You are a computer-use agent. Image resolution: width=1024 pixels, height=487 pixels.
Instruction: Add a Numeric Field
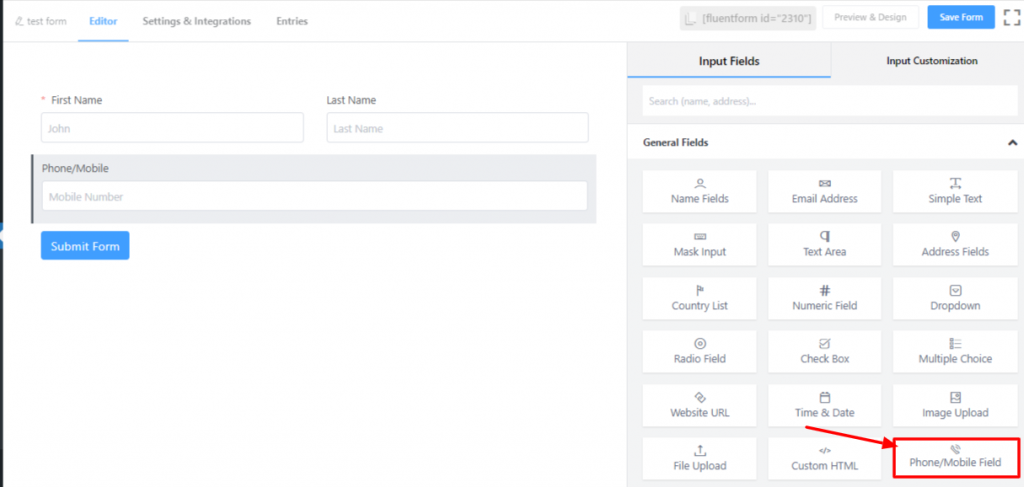click(824, 298)
